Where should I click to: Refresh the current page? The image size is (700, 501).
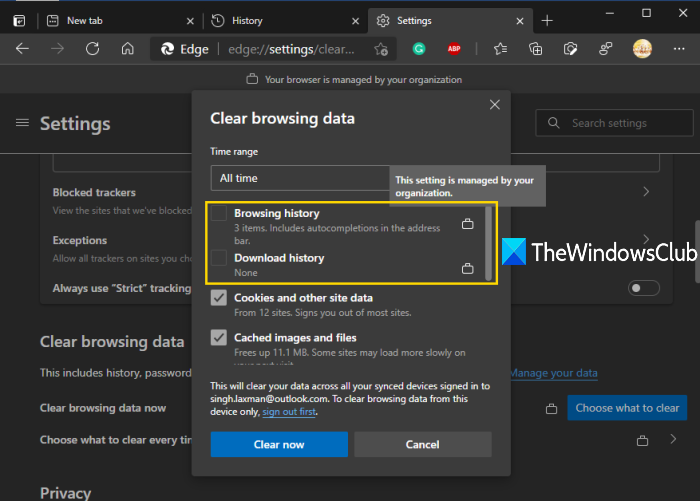coord(92,48)
